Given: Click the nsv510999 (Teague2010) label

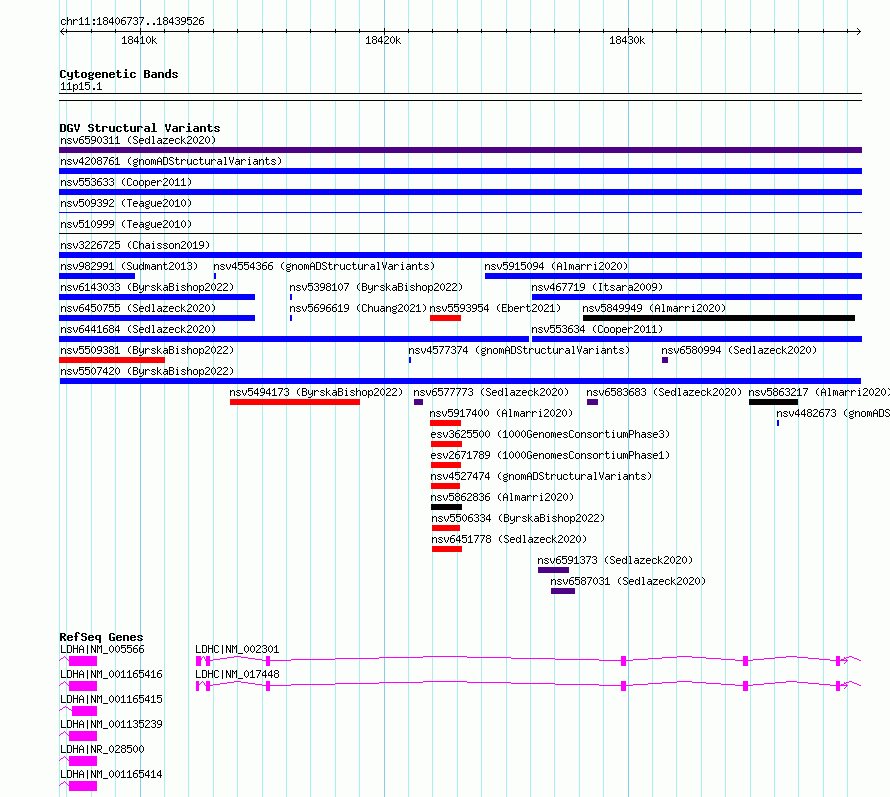Looking at the screenshot, I should pyautogui.click(x=126, y=224).
